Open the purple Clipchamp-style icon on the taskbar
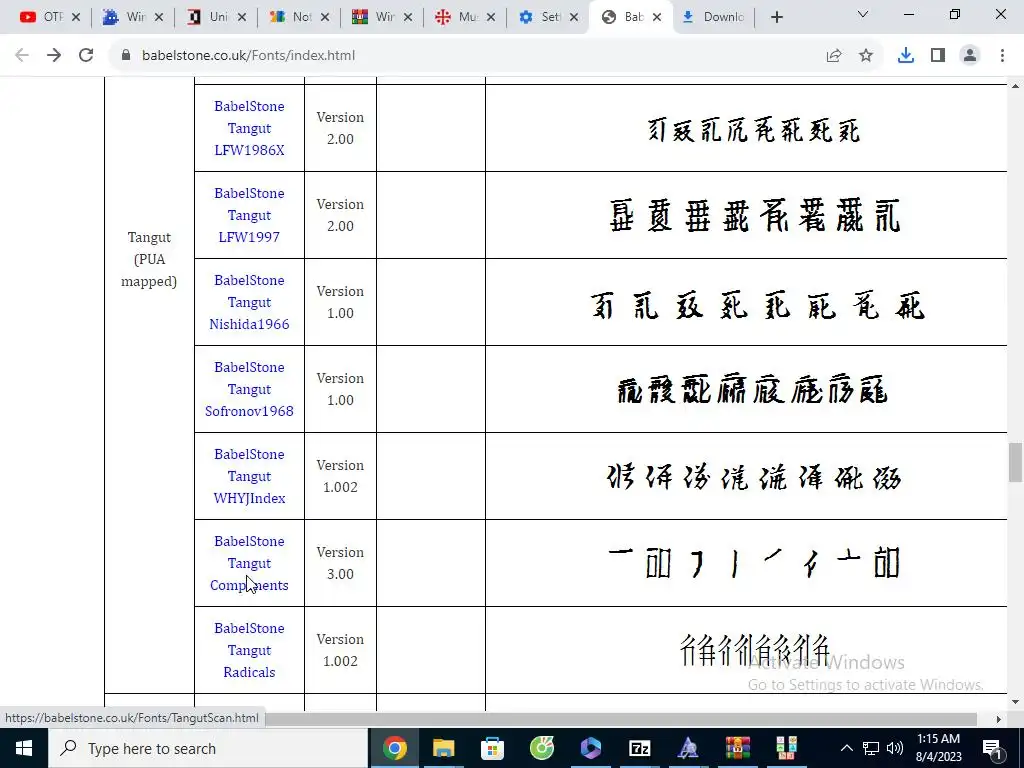Screen dimensions: 1024x768 [x=590, y=748]
